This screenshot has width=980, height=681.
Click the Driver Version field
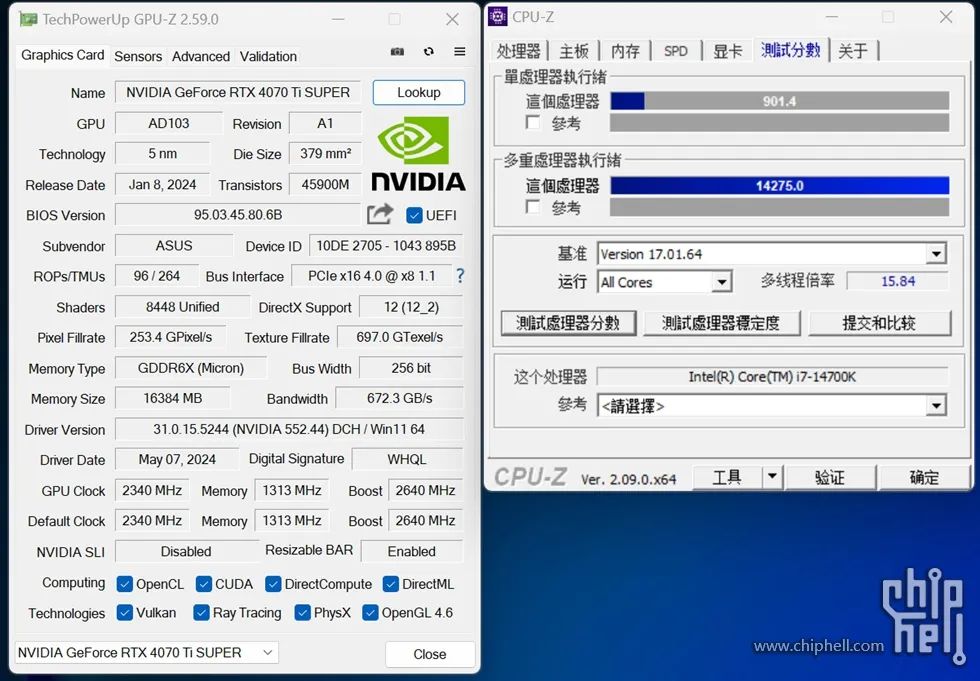point(289,429)
